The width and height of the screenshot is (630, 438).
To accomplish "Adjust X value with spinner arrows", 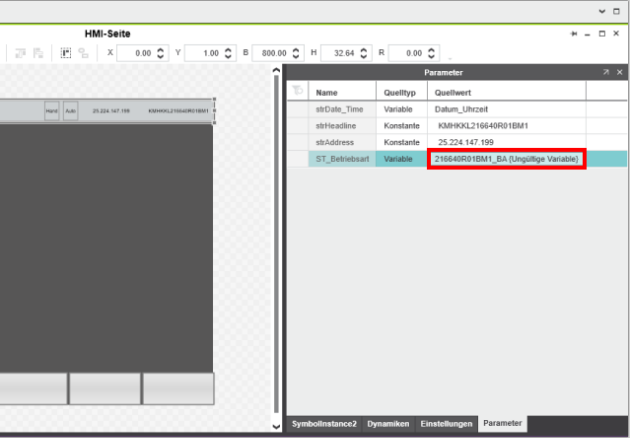I will (160, 53).
